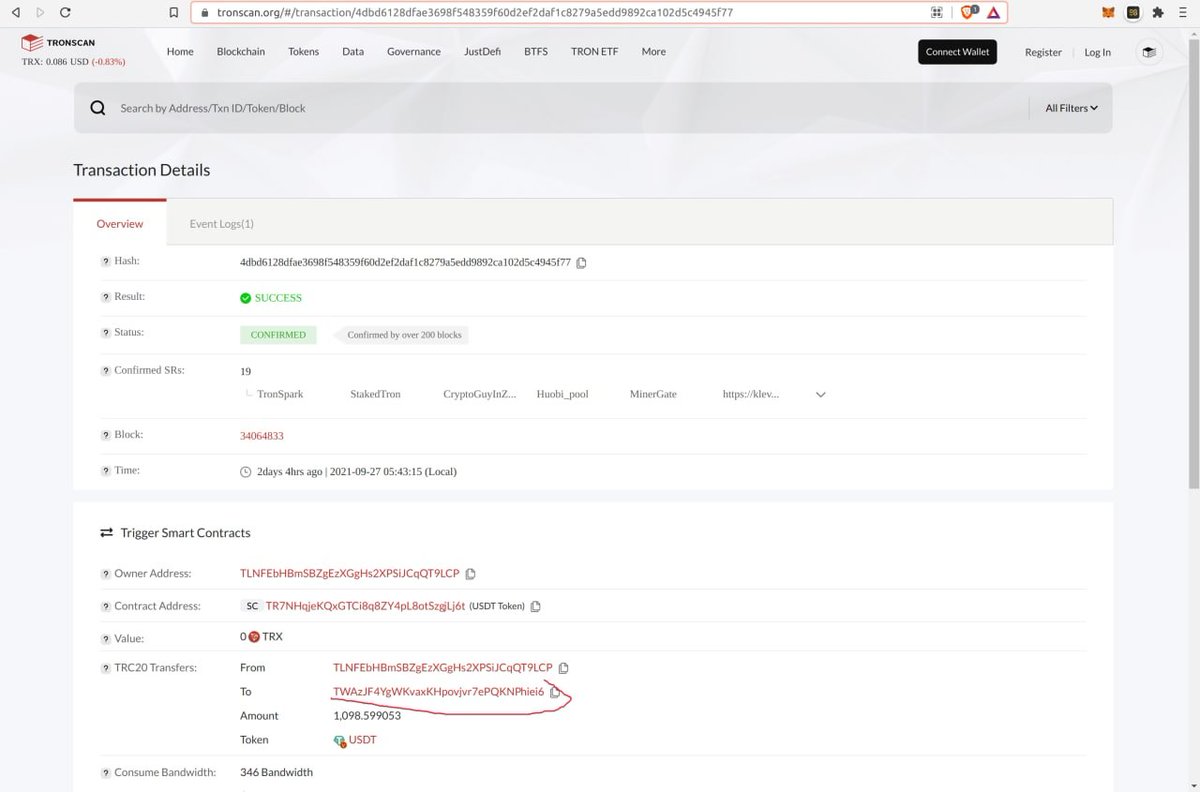Click help icon next to Status

tap(105, 332)
